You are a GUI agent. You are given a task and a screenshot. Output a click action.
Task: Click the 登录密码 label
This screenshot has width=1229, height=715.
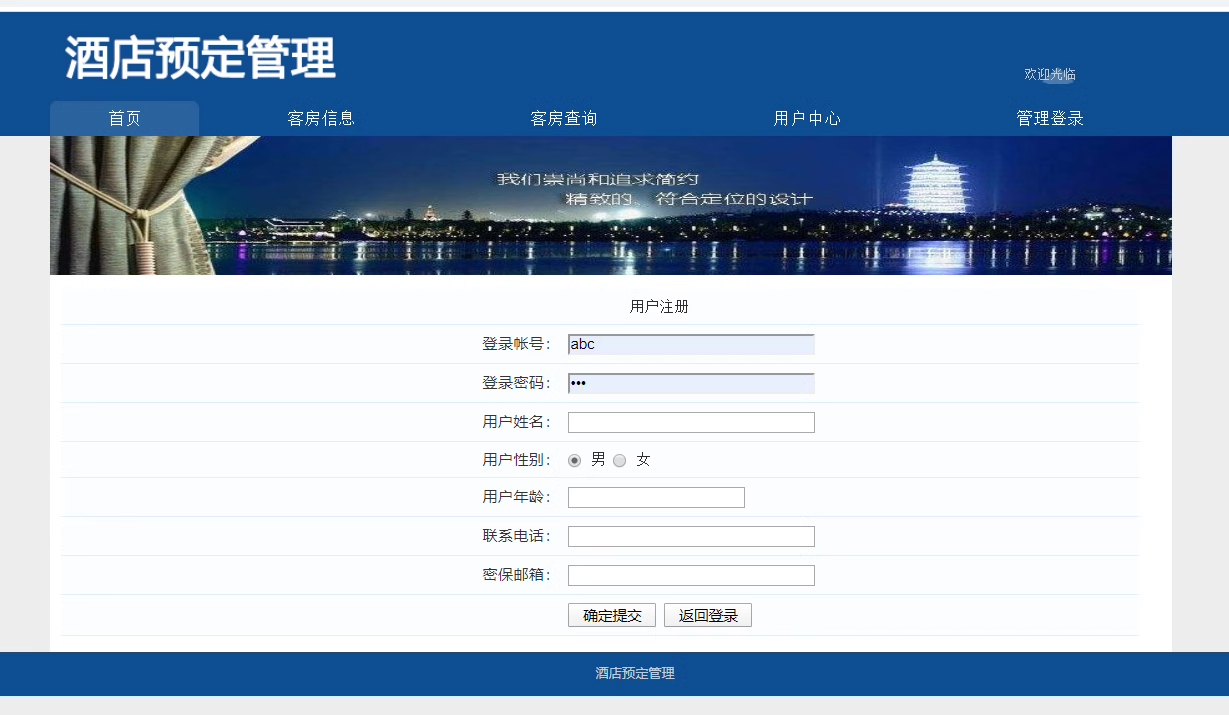point(516,383)
